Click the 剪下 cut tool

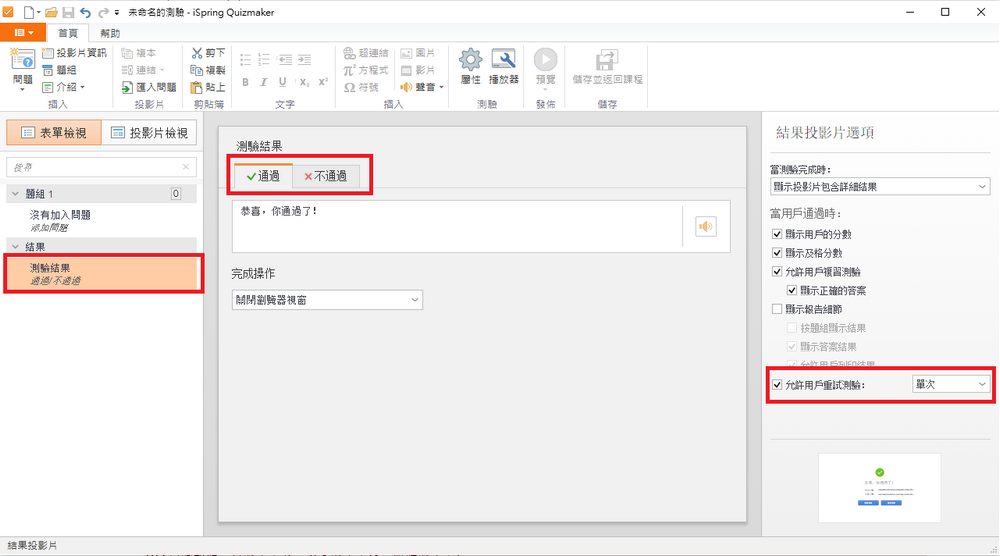point(209,53)
